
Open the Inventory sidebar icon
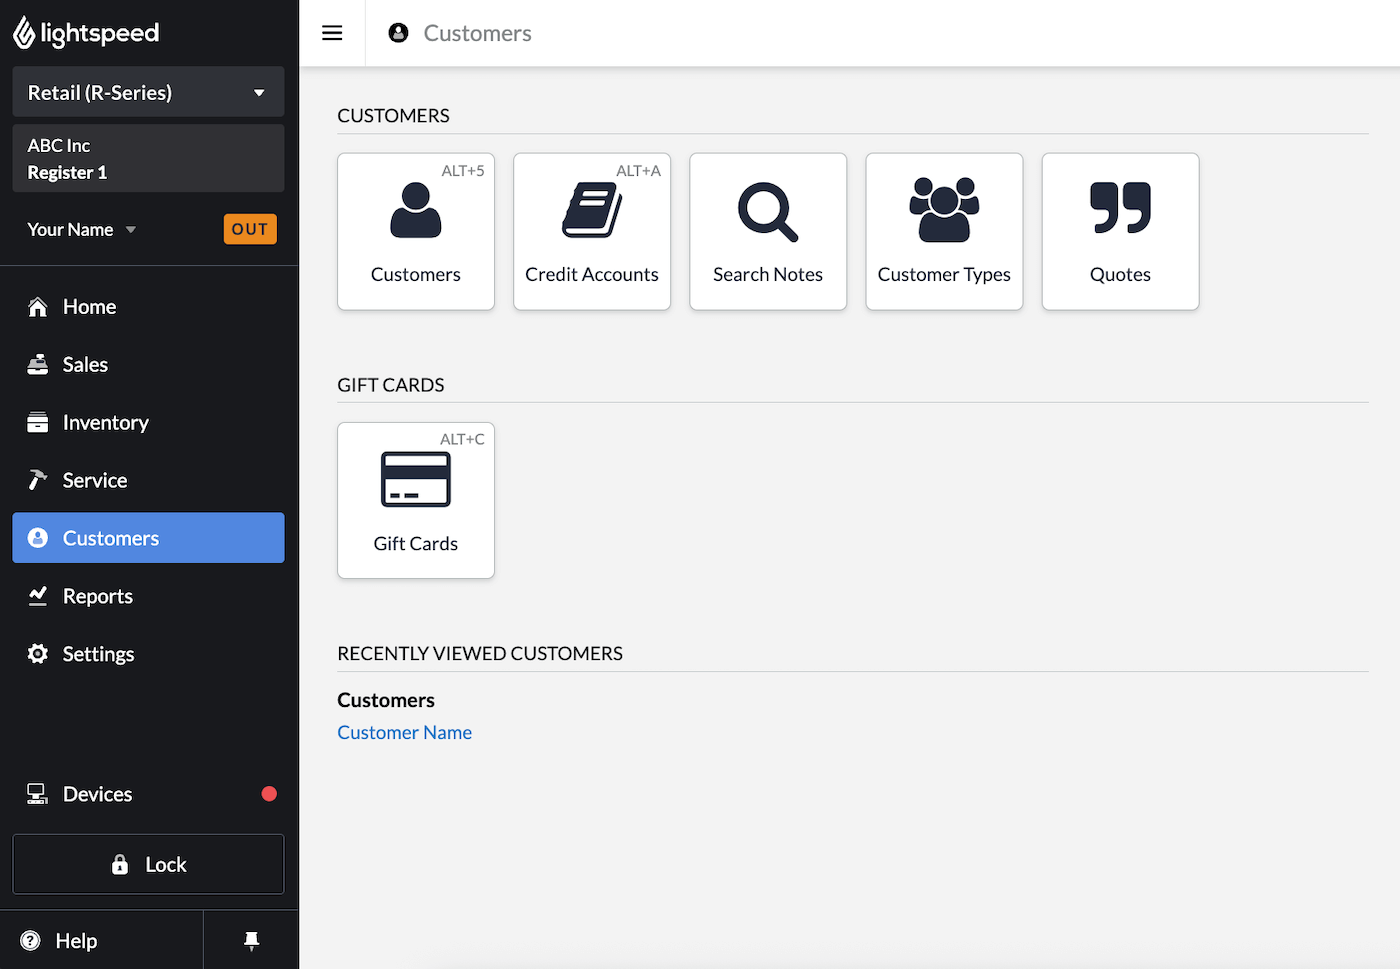pos(38,422)
